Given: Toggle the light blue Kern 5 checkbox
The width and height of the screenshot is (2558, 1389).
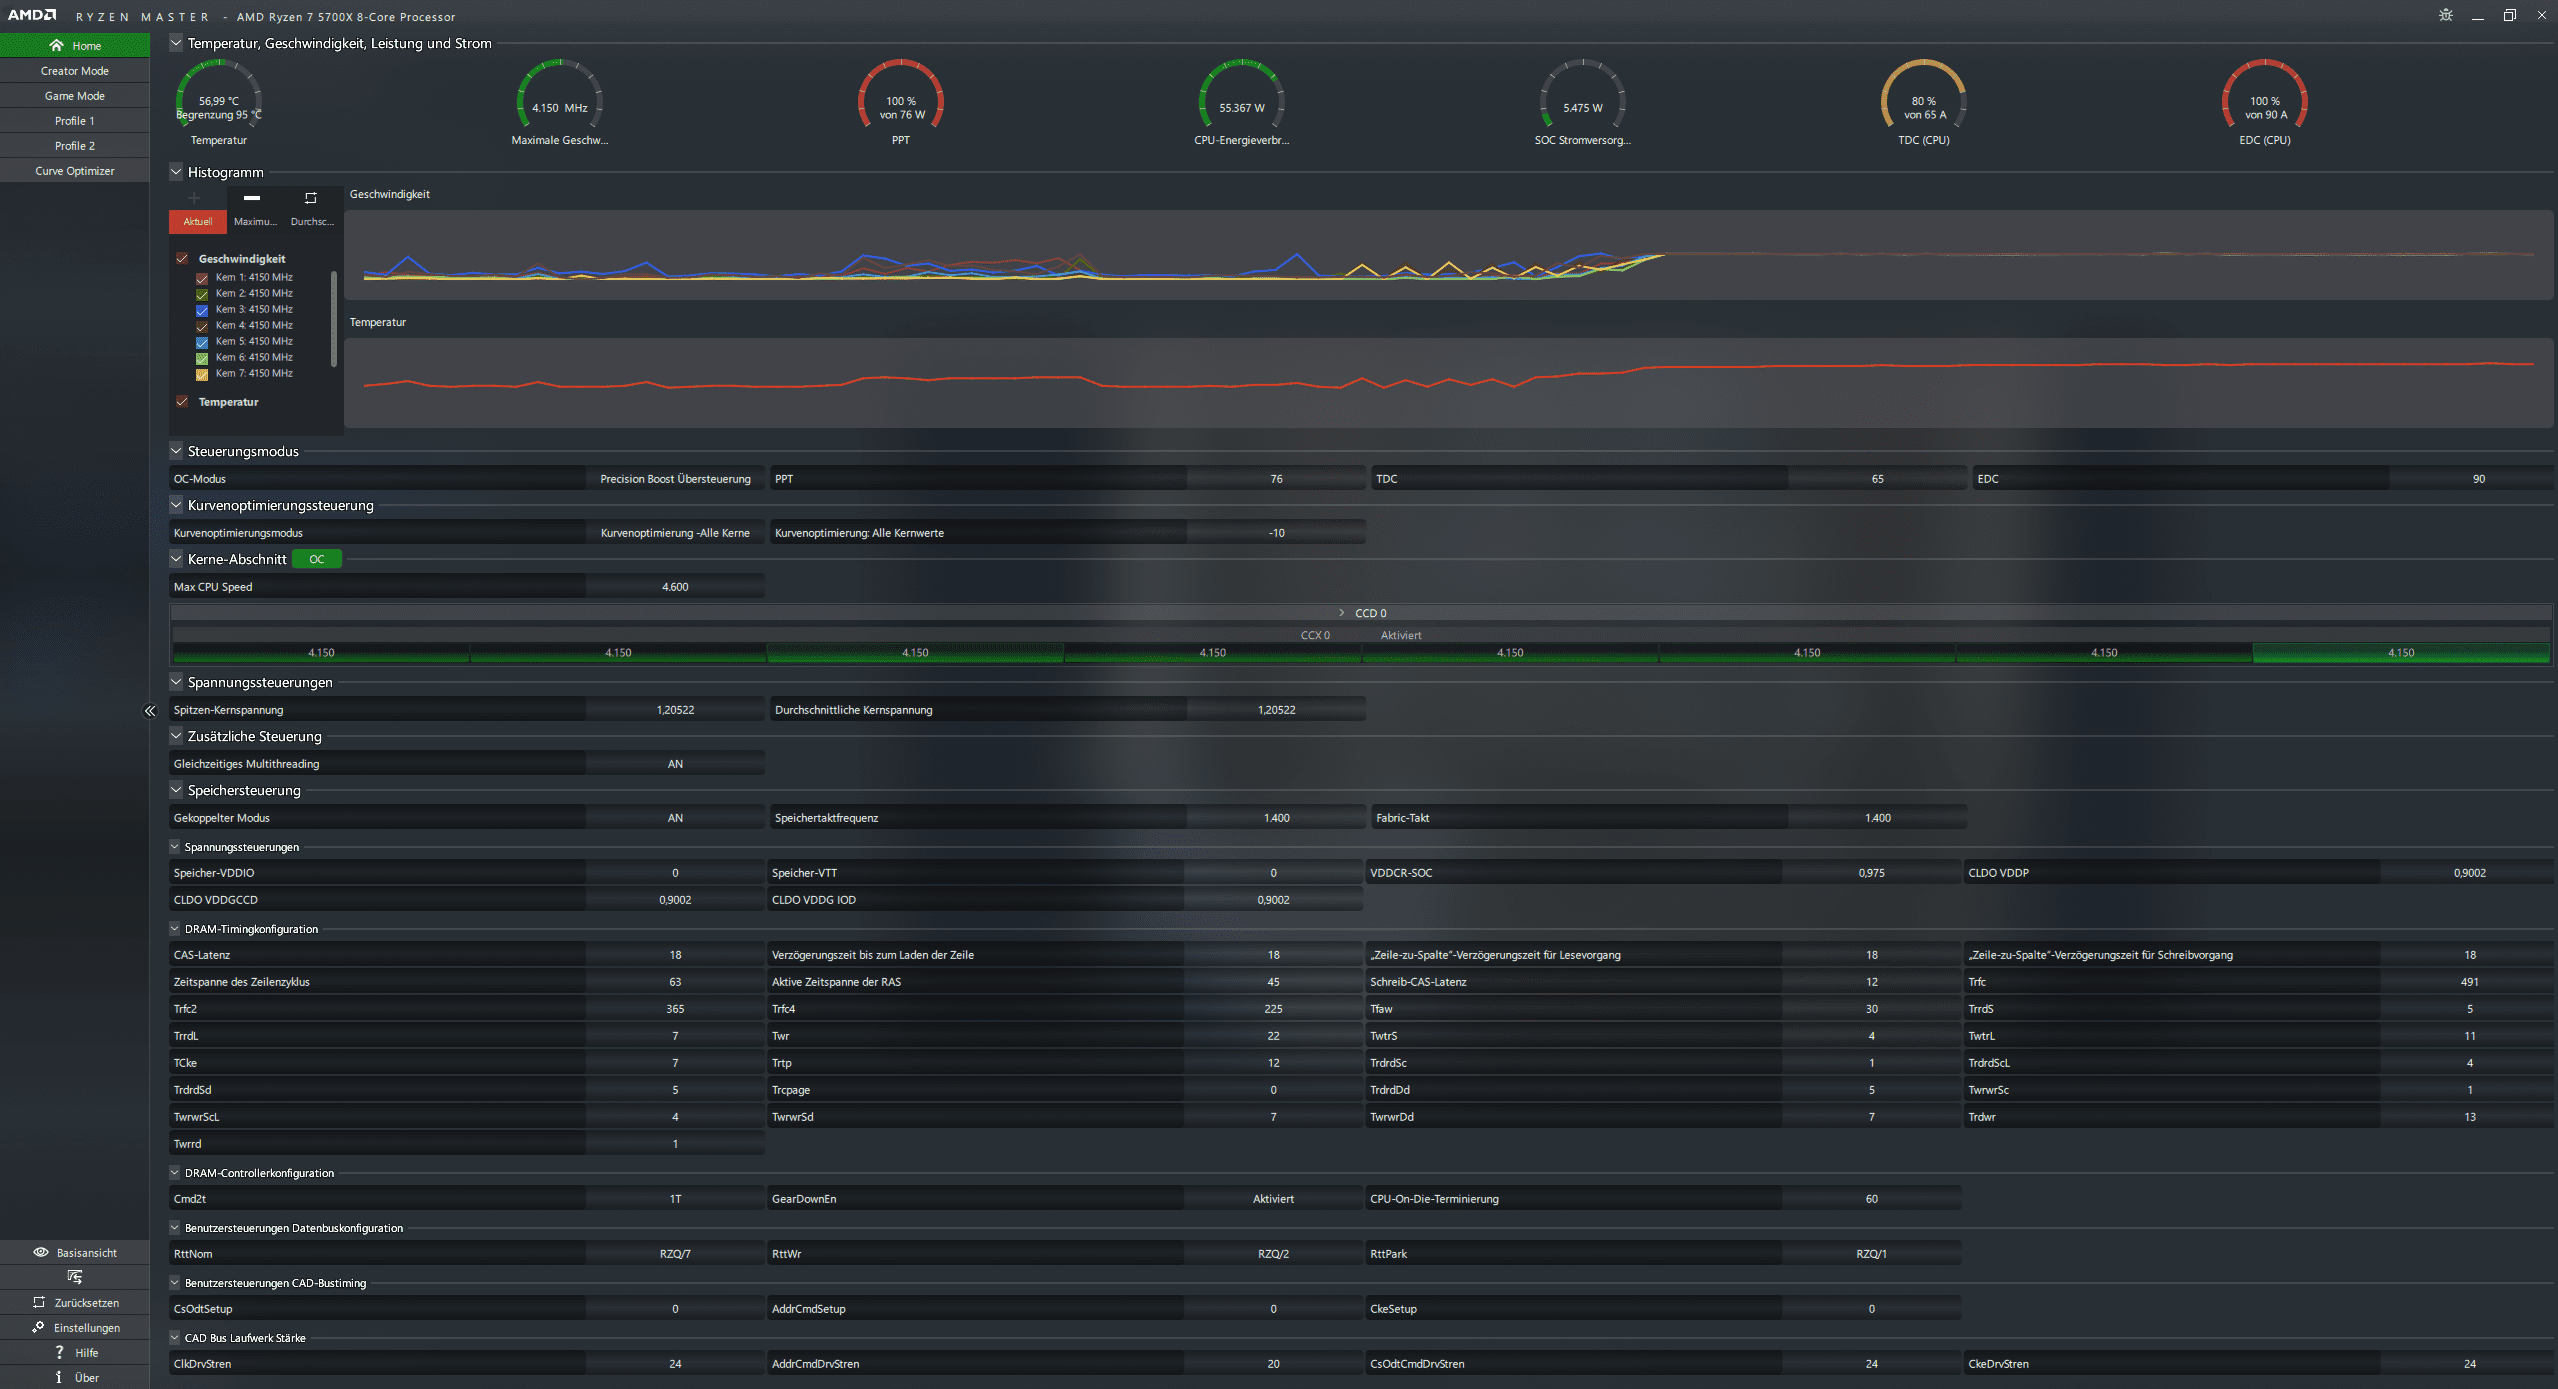Looking at the screenshot, I should pos(202,342).
